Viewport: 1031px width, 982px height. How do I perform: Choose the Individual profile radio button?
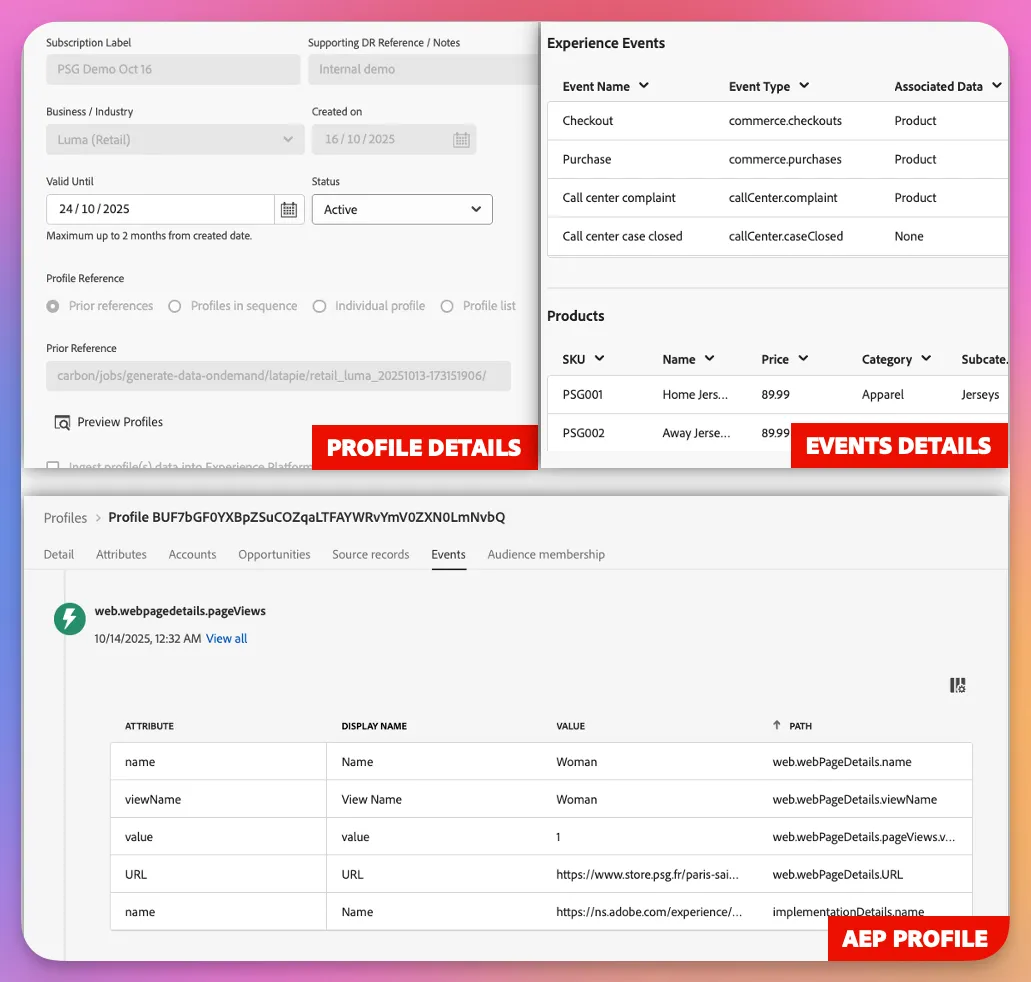point(320,307)
